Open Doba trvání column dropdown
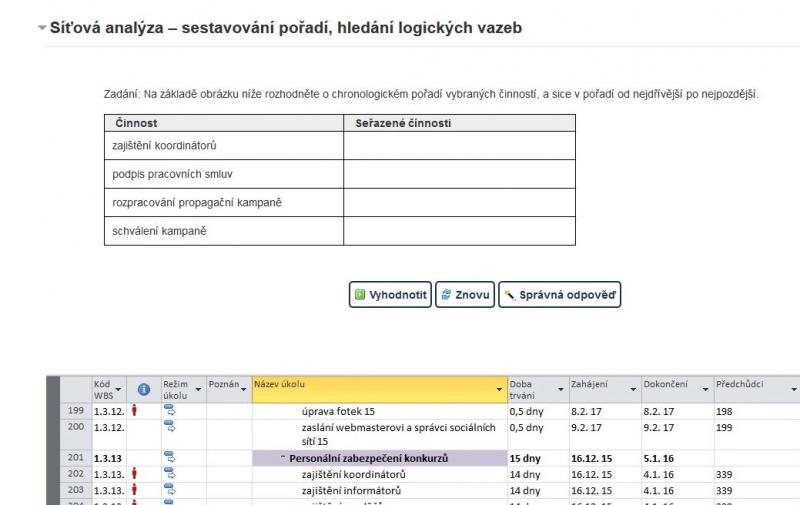The height and width of the screenshot is (505, 800). 561,390
